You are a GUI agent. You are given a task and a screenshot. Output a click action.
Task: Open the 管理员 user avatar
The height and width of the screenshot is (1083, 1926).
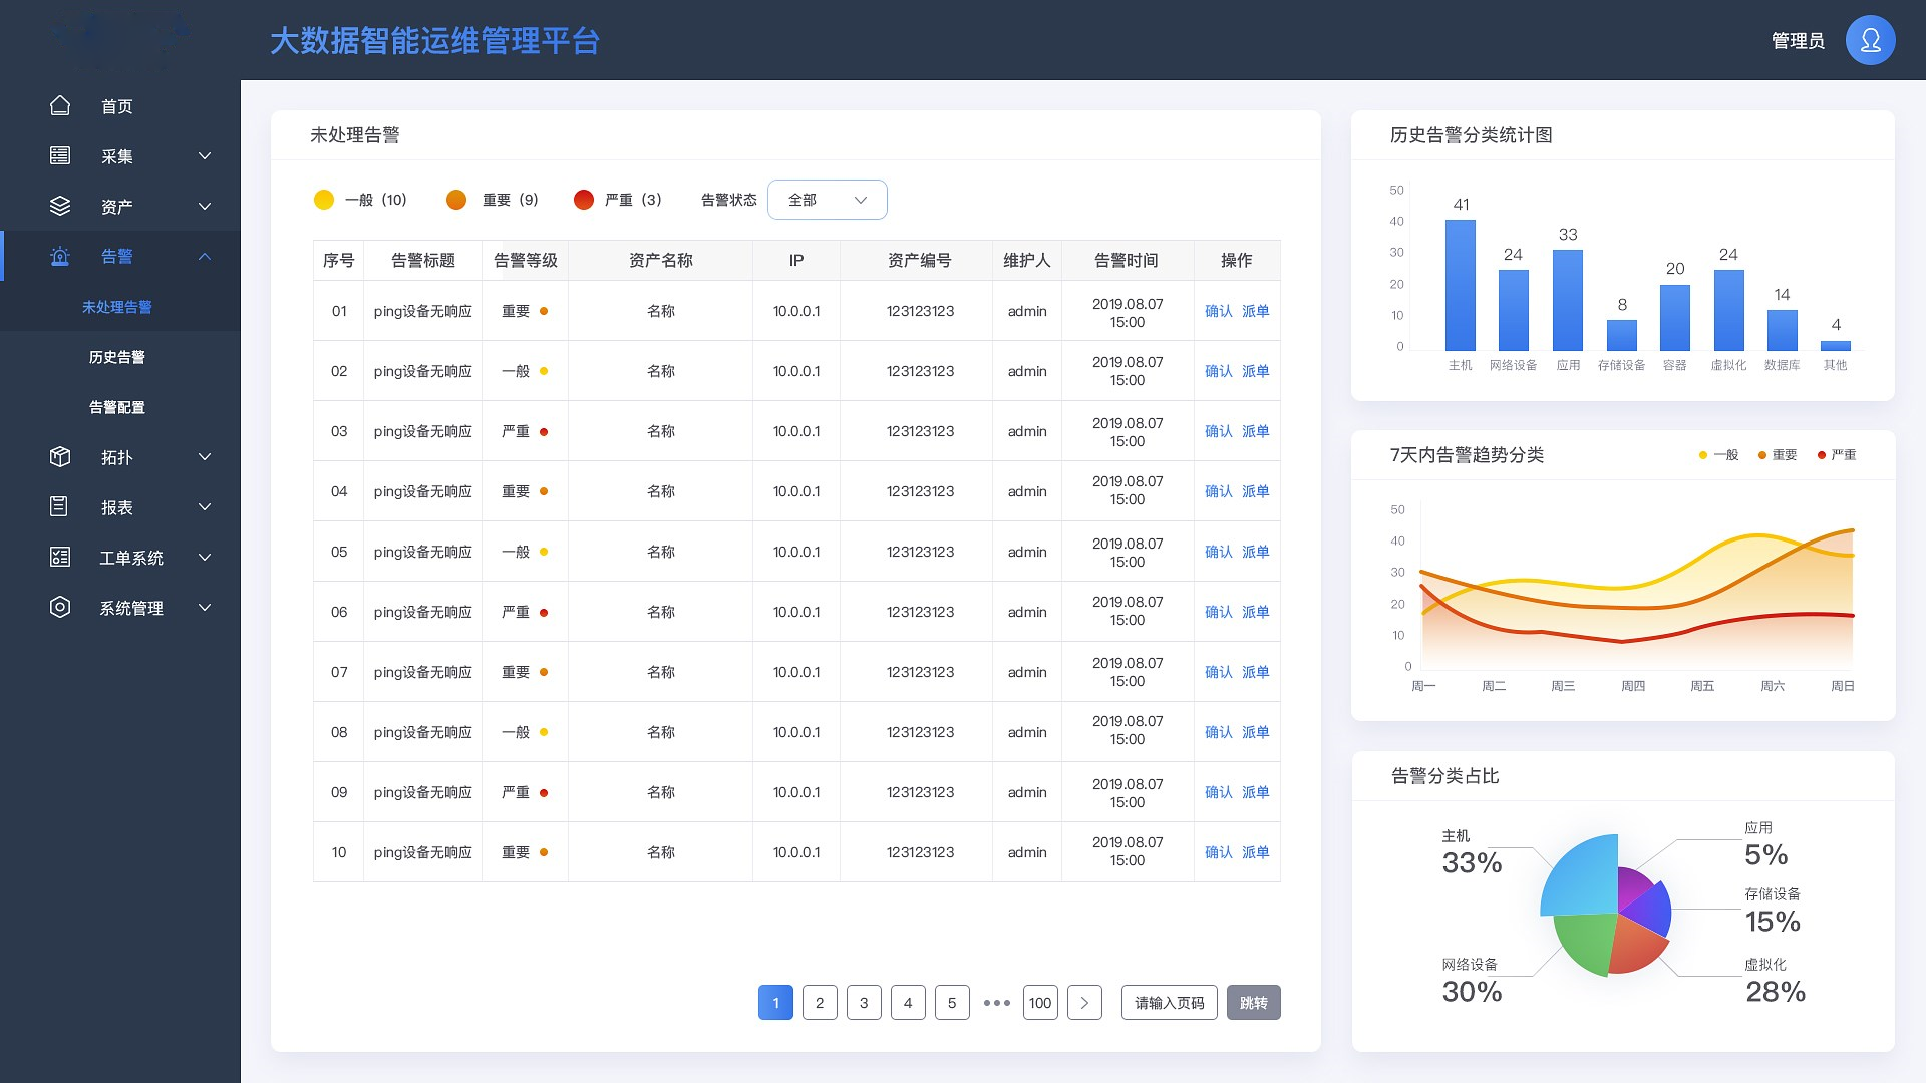pos(1870,40)
